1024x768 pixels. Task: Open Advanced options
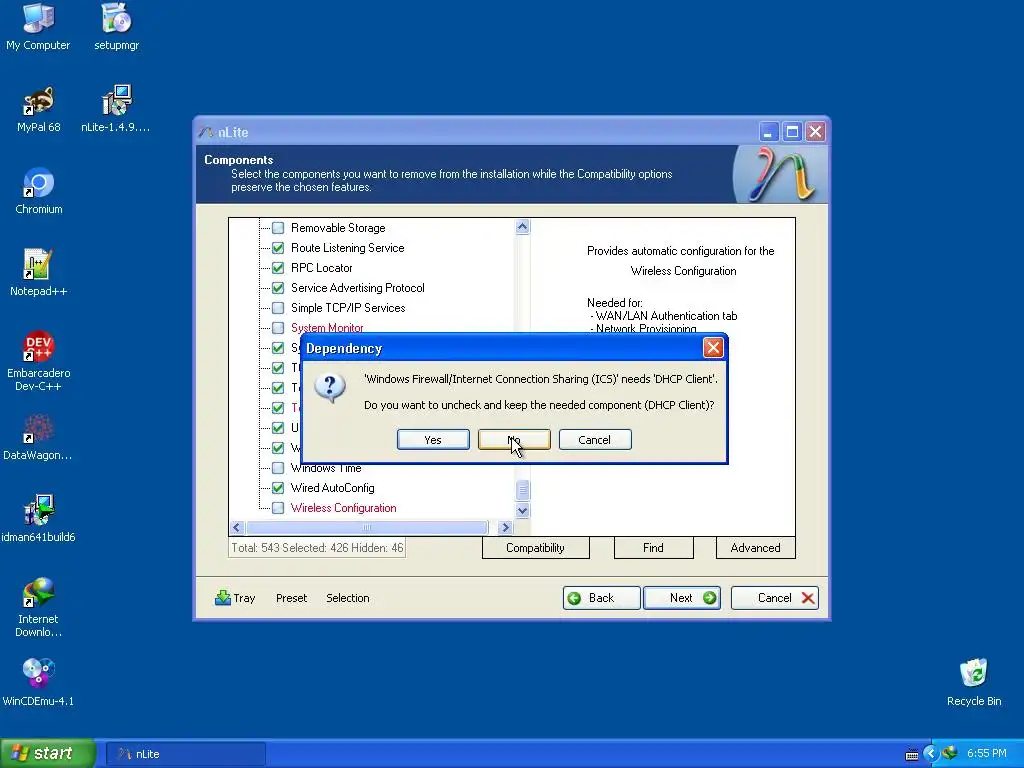click(755, 548)
